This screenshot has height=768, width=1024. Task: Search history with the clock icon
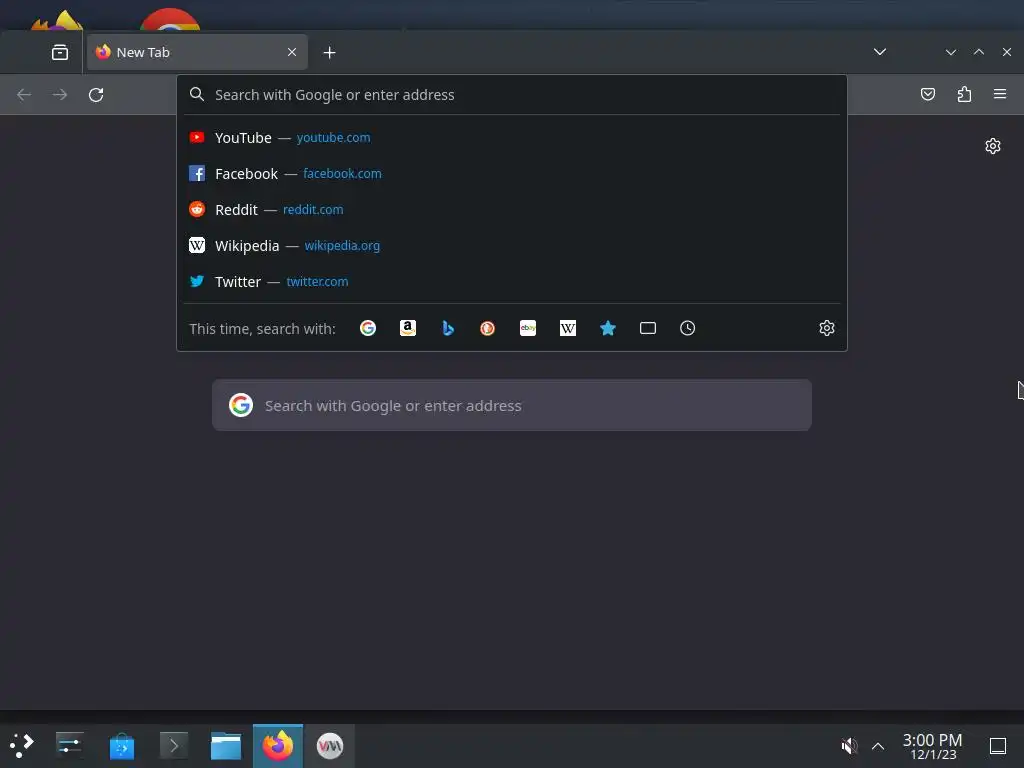tap(687, 328)
